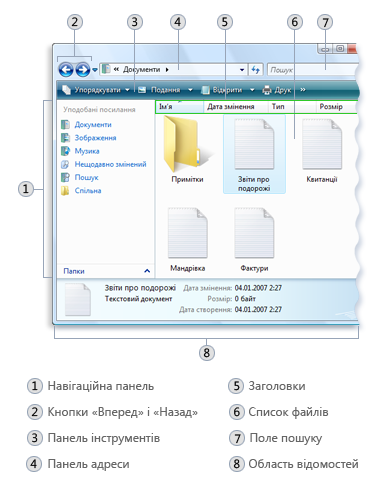Open the address bar history dropdown
The height and width of the screenshot is (494, 386).
[242, 70]
